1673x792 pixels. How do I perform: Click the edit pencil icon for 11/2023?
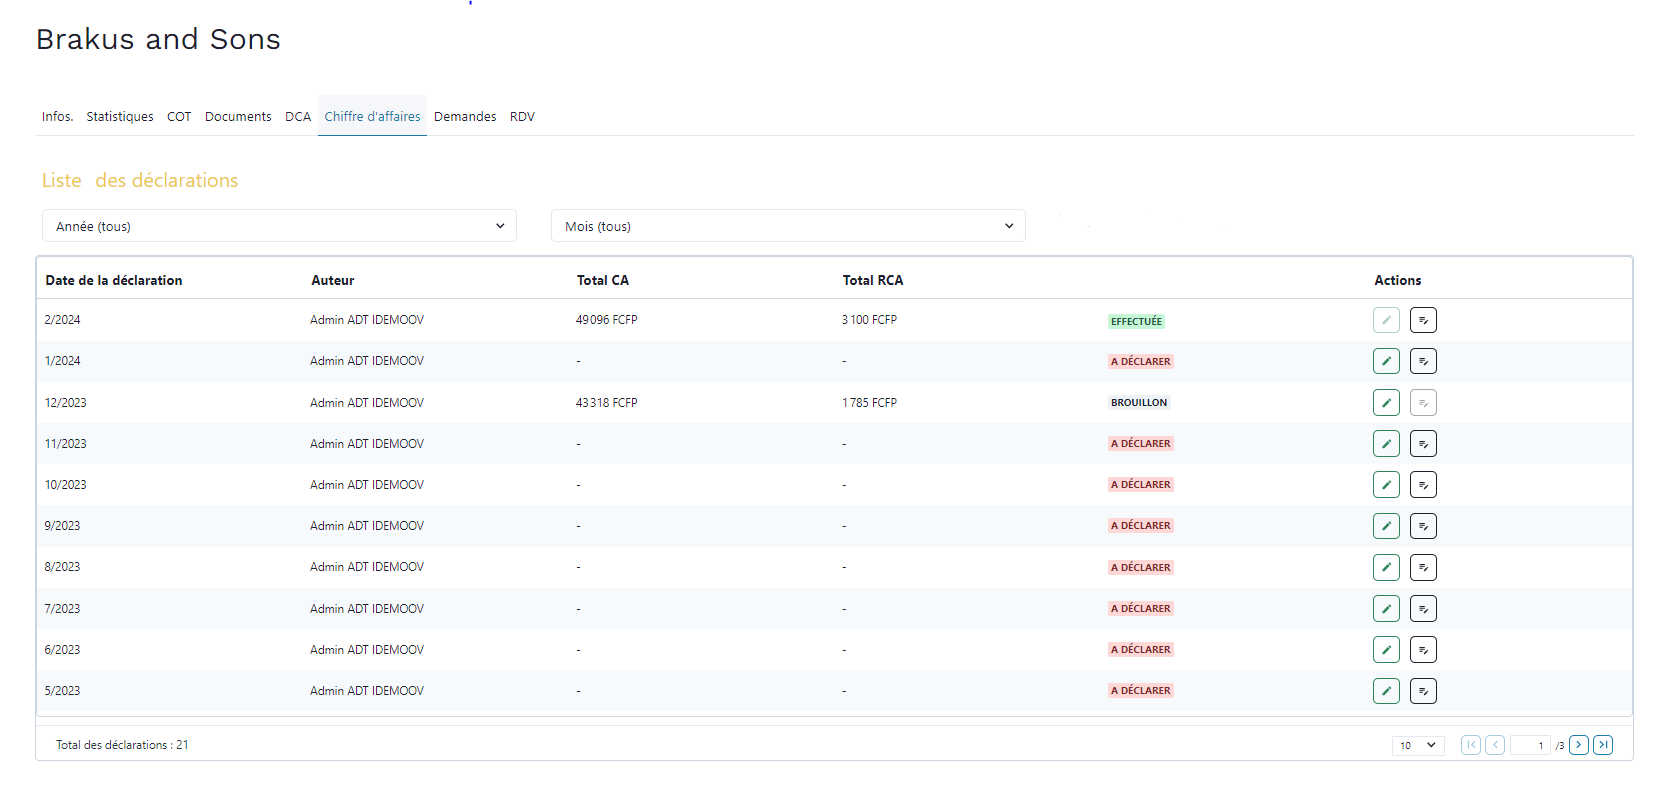[x=1386, y=444]
